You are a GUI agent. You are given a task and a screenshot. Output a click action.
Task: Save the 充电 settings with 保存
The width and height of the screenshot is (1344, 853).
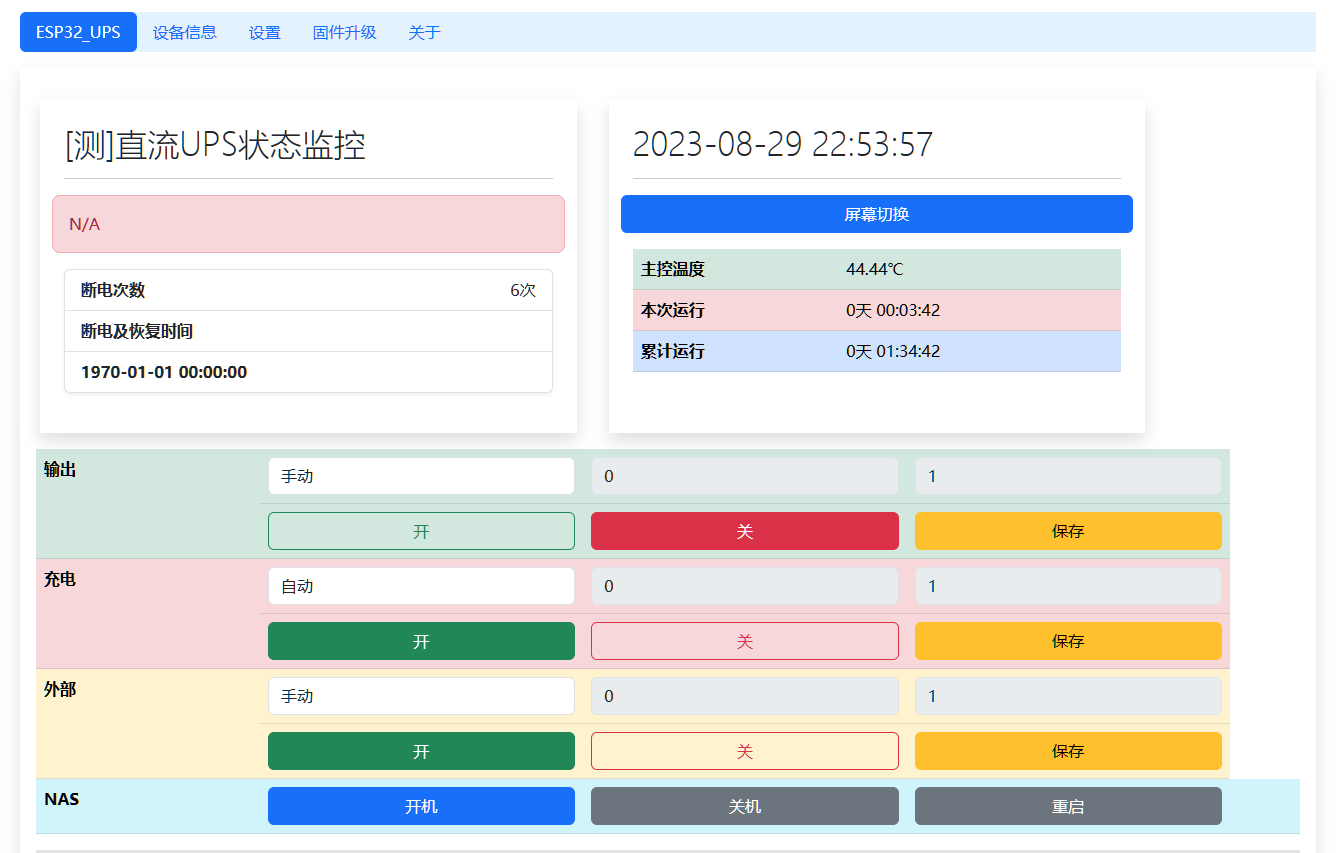[x=1068, y=641]
